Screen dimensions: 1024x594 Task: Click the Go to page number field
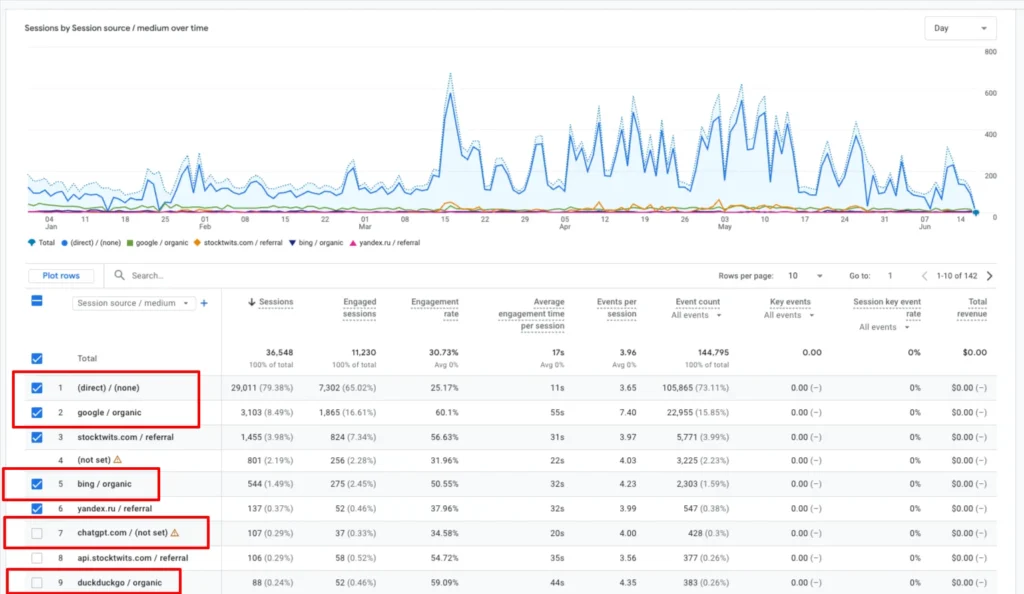click(893, 275)
